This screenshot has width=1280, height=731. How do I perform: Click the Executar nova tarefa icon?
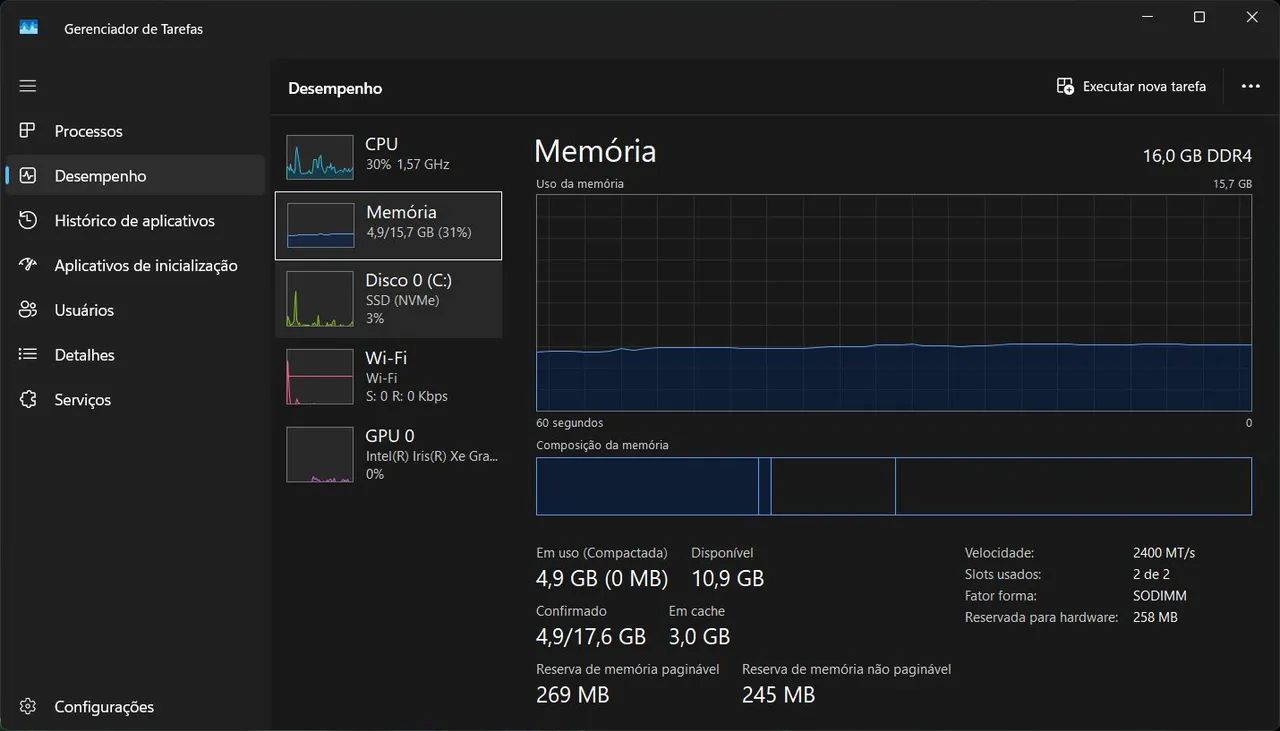tap(1065, 86)
